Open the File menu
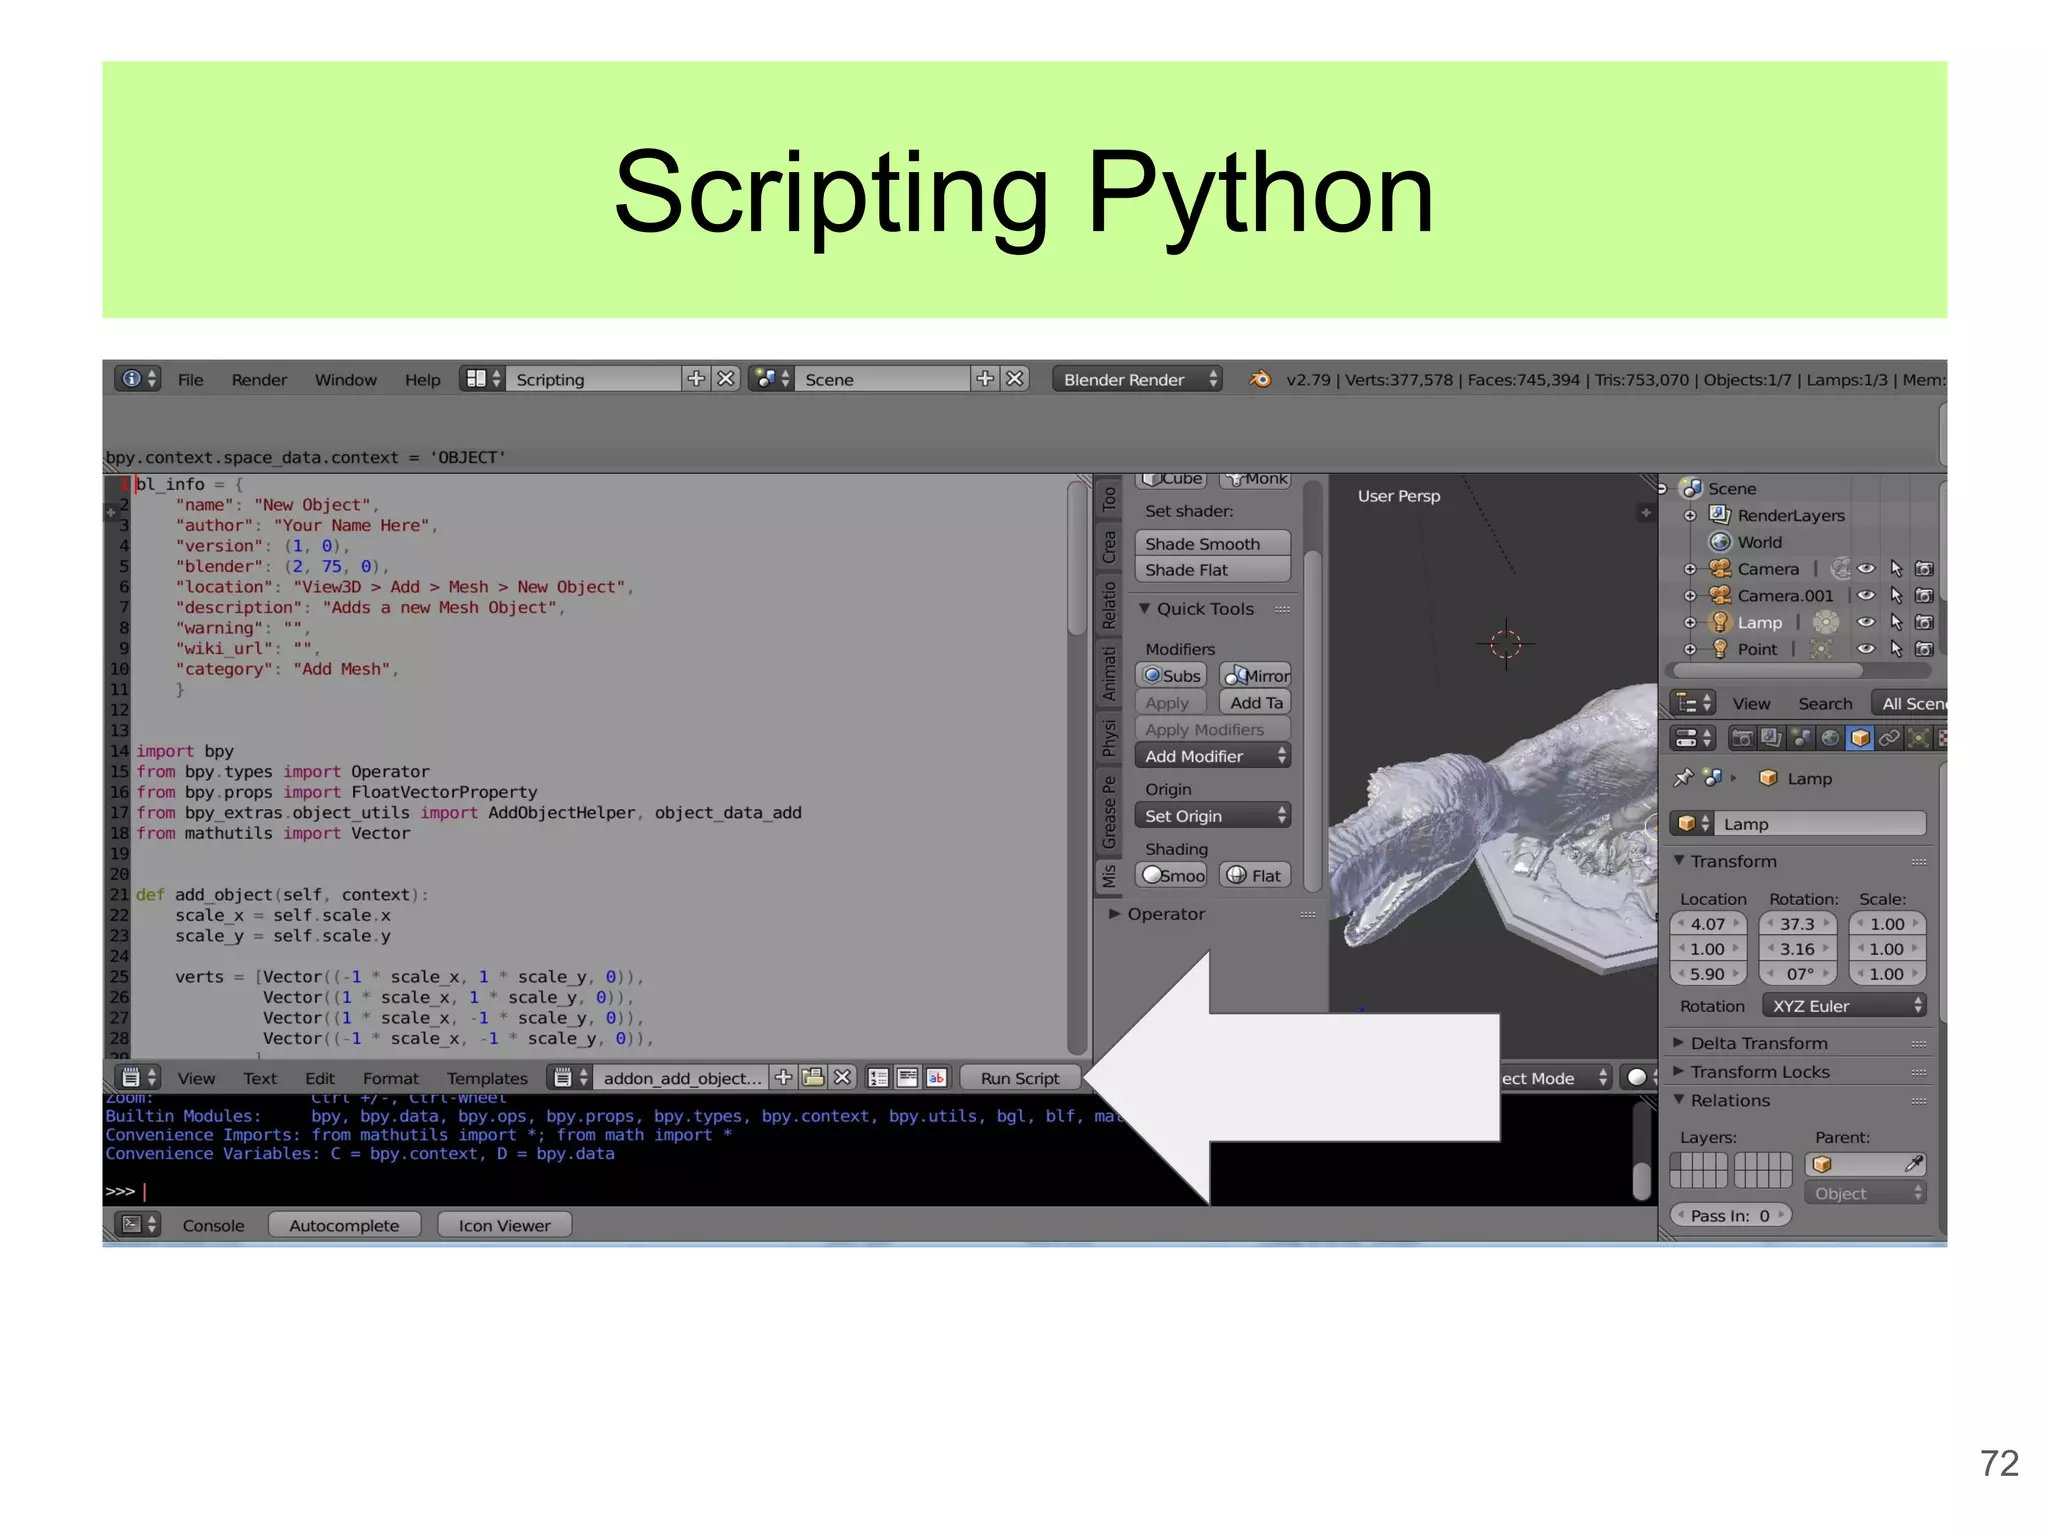The height and width of the screenshot is (1537, 2048). pos(190,379)
